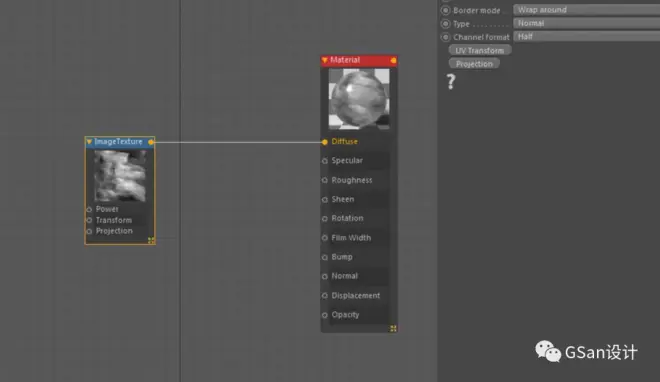Screen dimensions: 660x382
Task: Select the wire connecting ImageTexture to Diffuse
Action: [x=238, y=142]
